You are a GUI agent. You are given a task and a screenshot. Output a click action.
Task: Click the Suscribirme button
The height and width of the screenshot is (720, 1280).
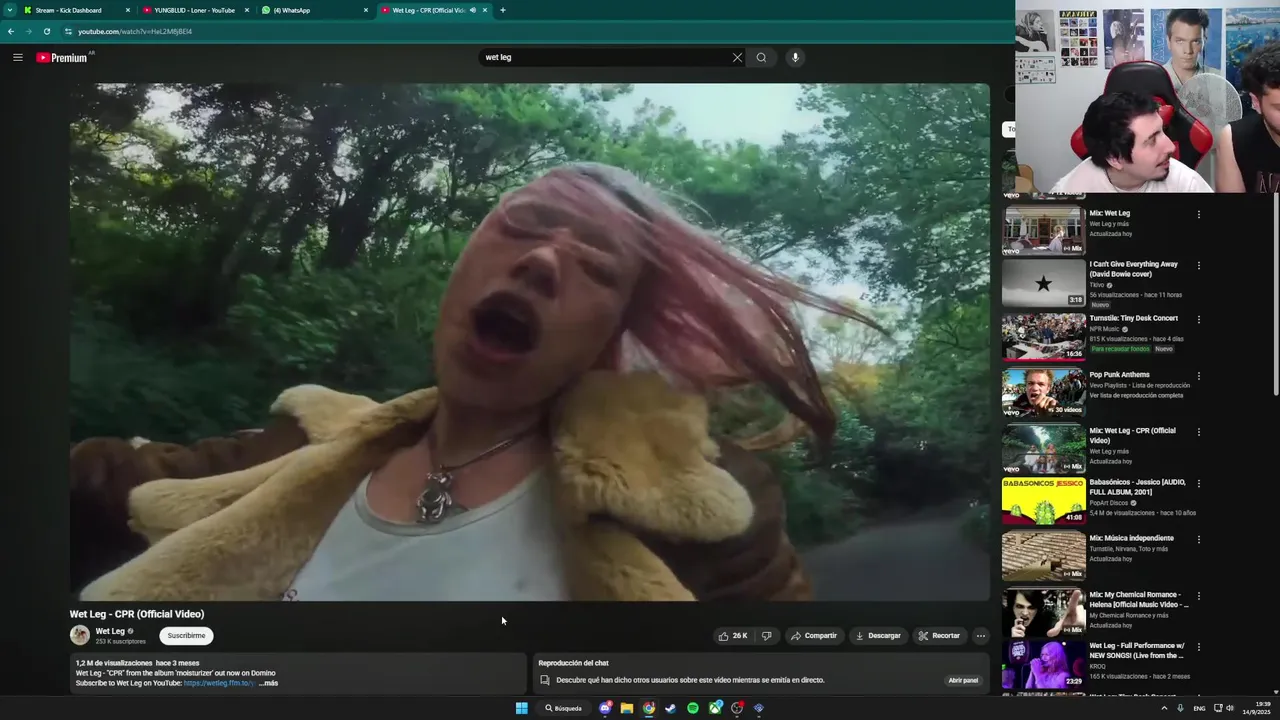(186, 636)
